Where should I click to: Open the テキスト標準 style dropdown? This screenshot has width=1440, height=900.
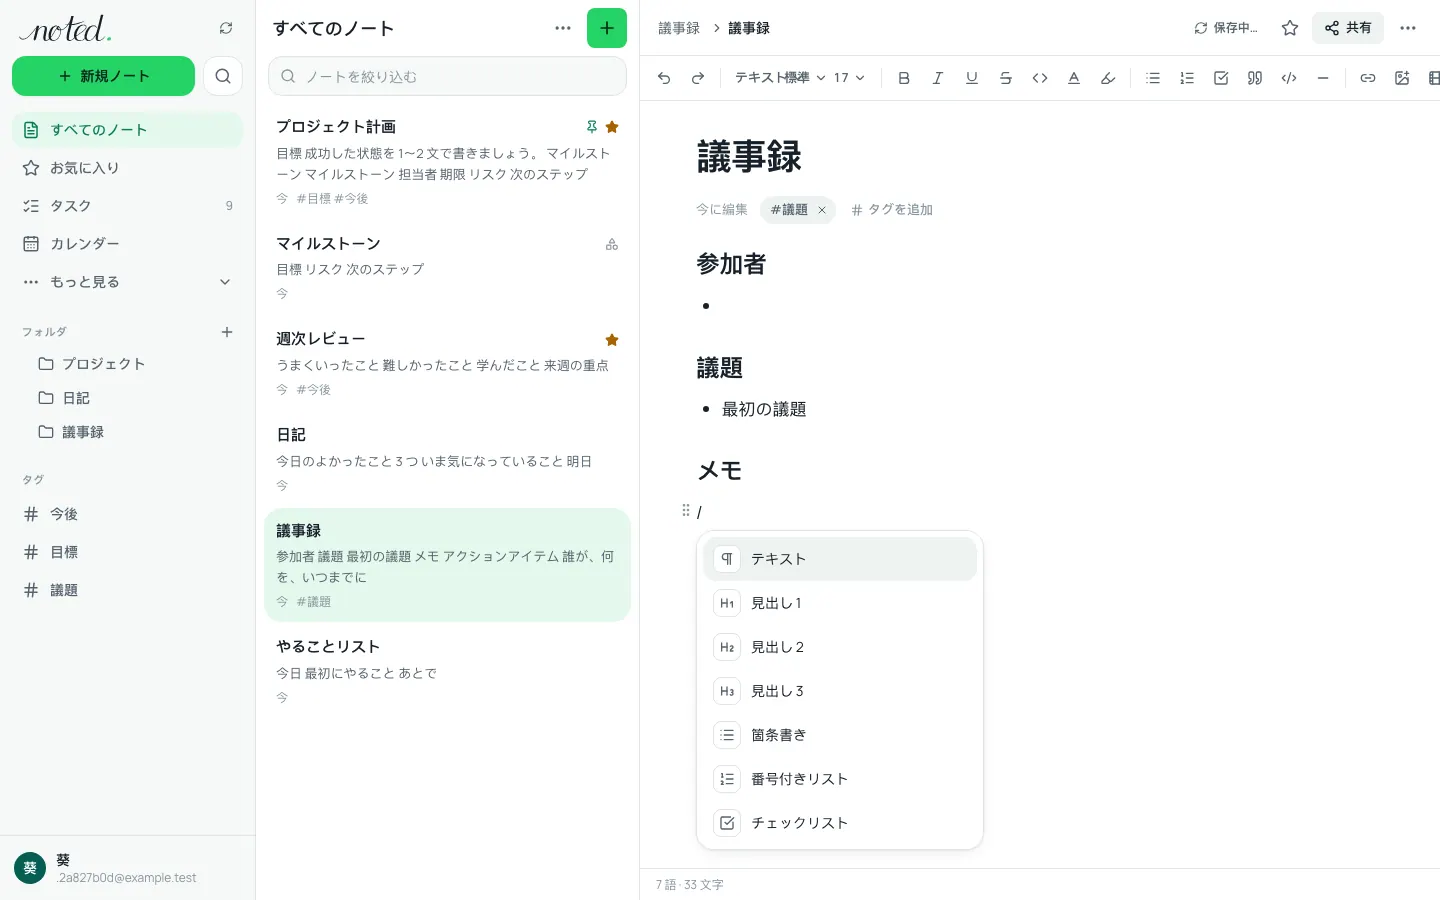pyautogui.click(x=780, y=78)
